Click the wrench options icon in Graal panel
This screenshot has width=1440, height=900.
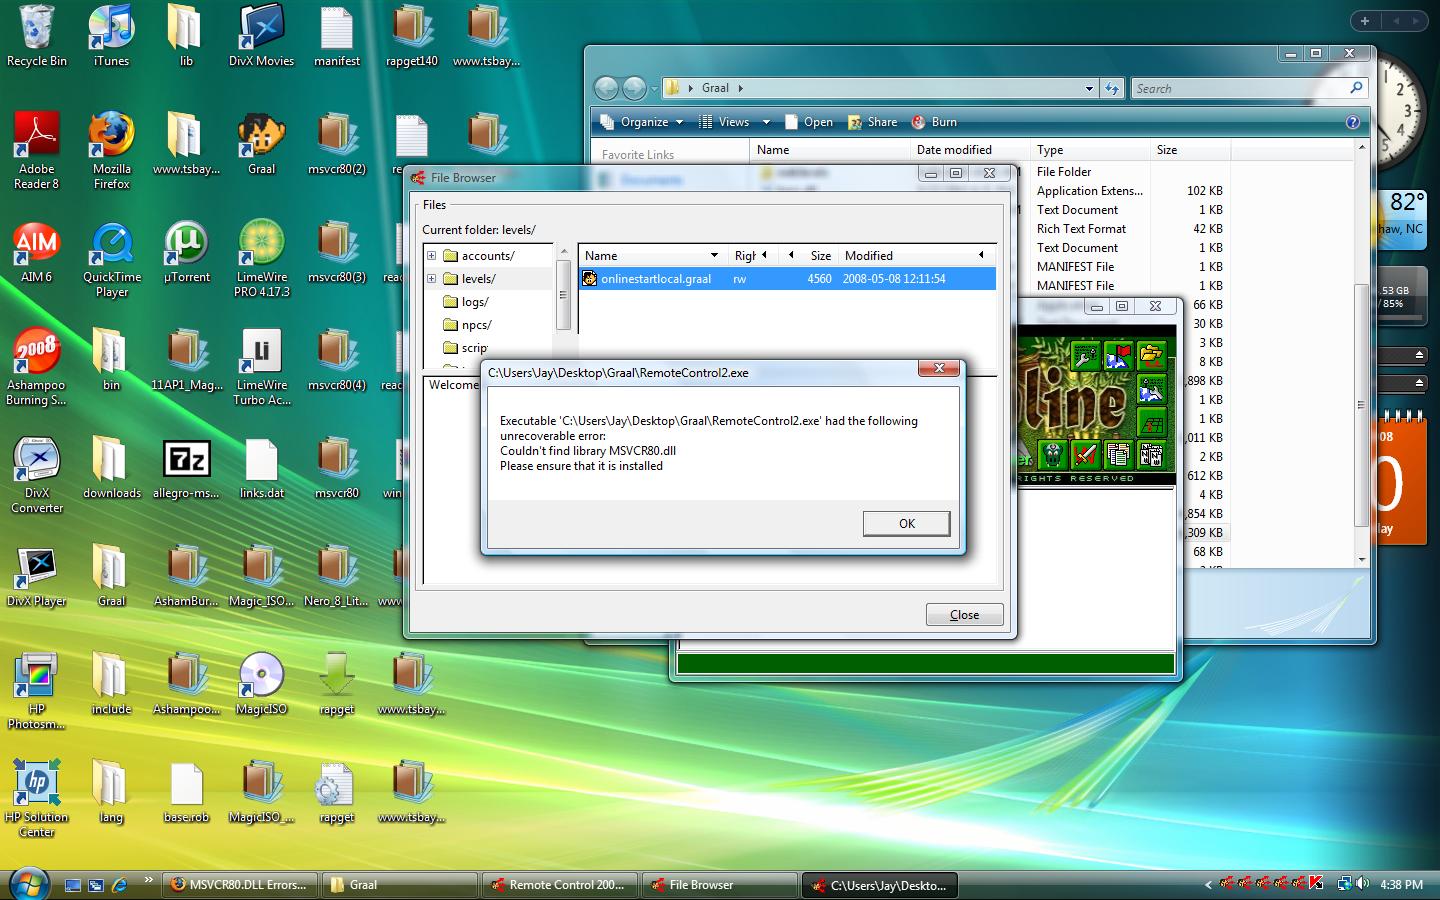pyautogui.click(x=1085, y=355)
